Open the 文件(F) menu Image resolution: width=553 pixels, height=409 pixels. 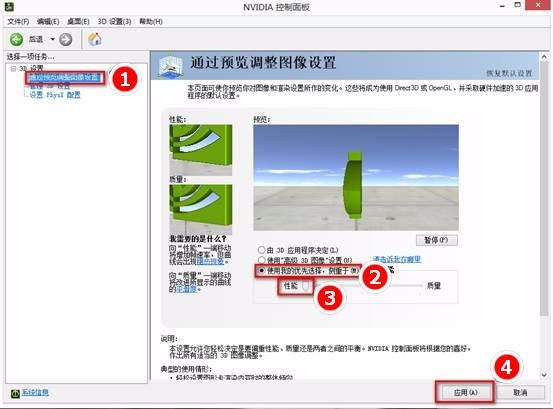(x=18, y=22)
